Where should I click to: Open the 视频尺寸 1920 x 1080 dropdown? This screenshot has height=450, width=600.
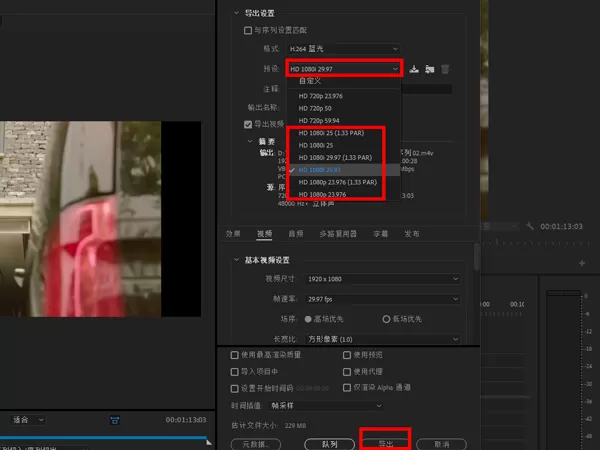click(x=383, y=279)
